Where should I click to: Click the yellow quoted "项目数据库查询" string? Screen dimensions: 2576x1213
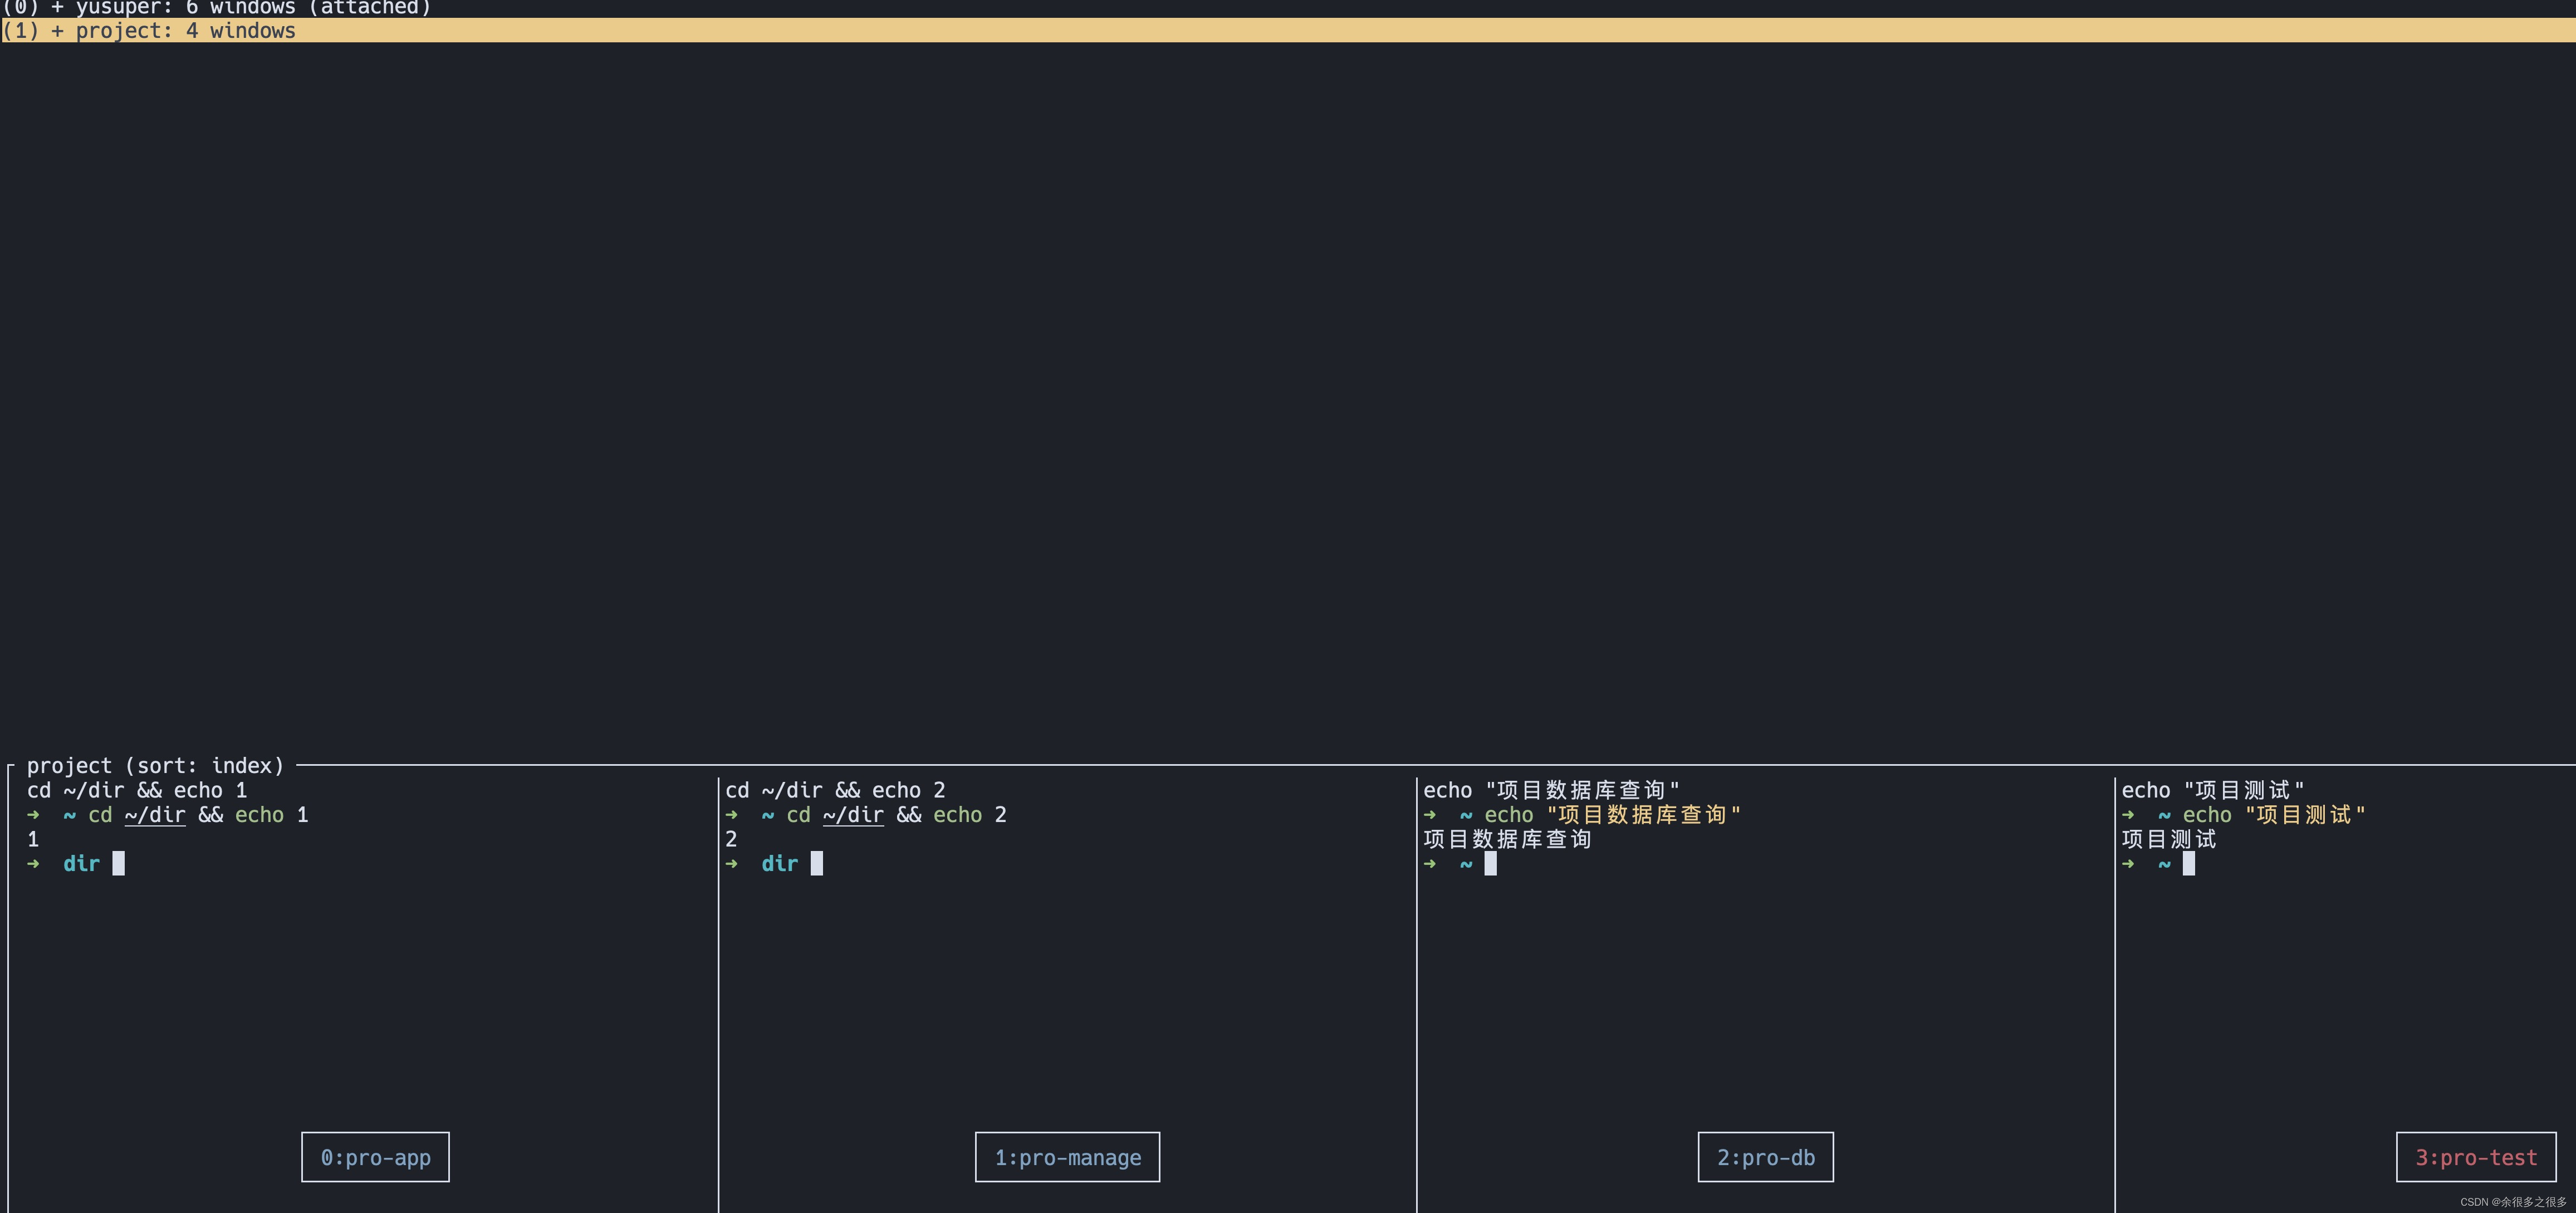[1643, 815]
